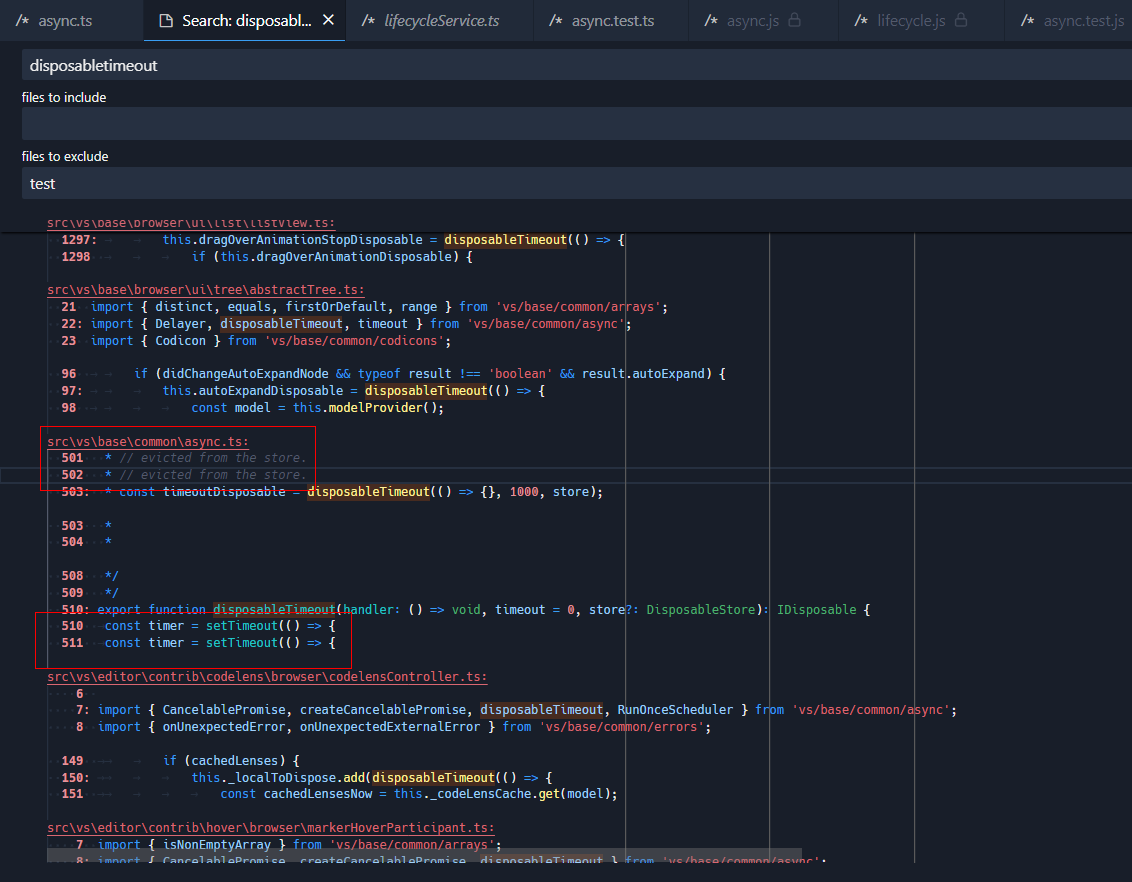Viewport: 1132px width, 882px height.
Task: Go to export function disposableTimeout match
Action: [466, 610]
